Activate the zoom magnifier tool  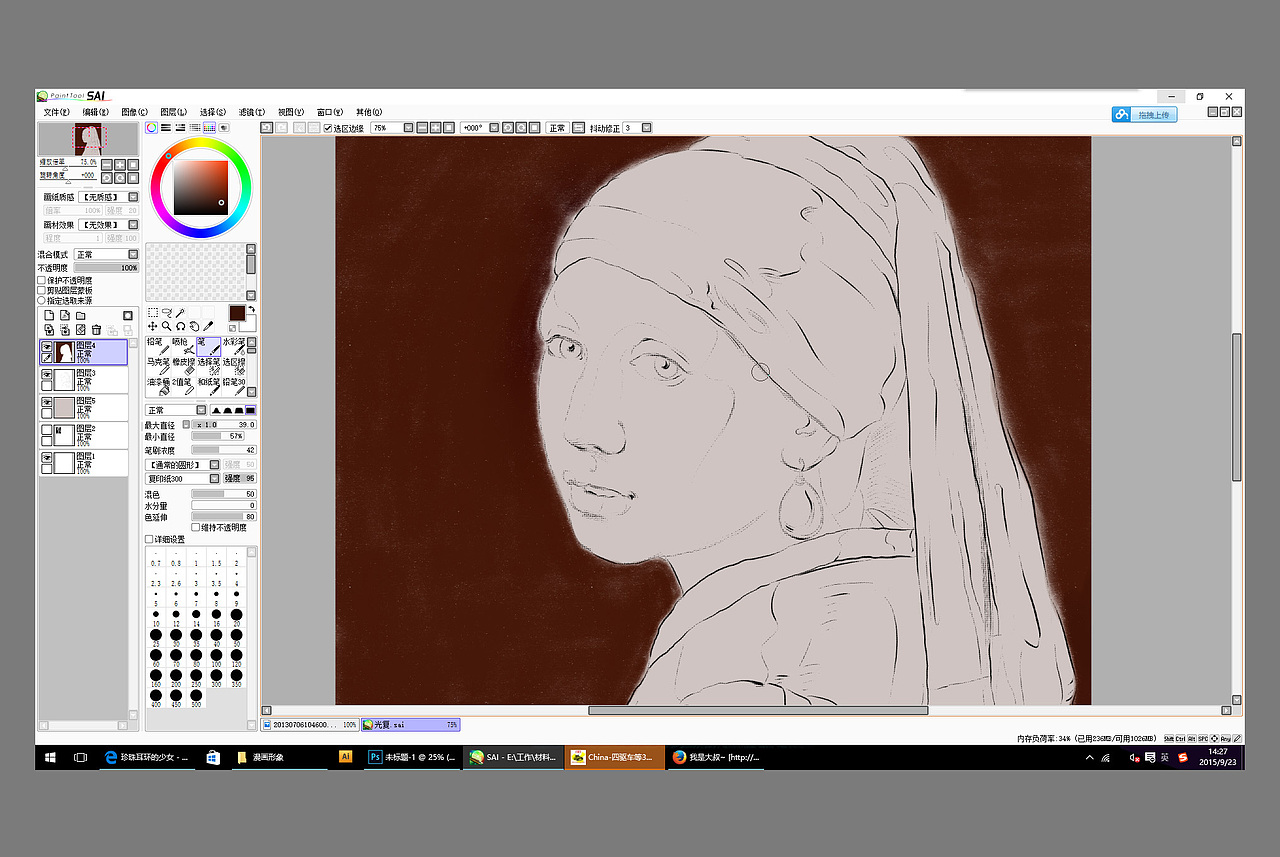[x=167, y=326]
